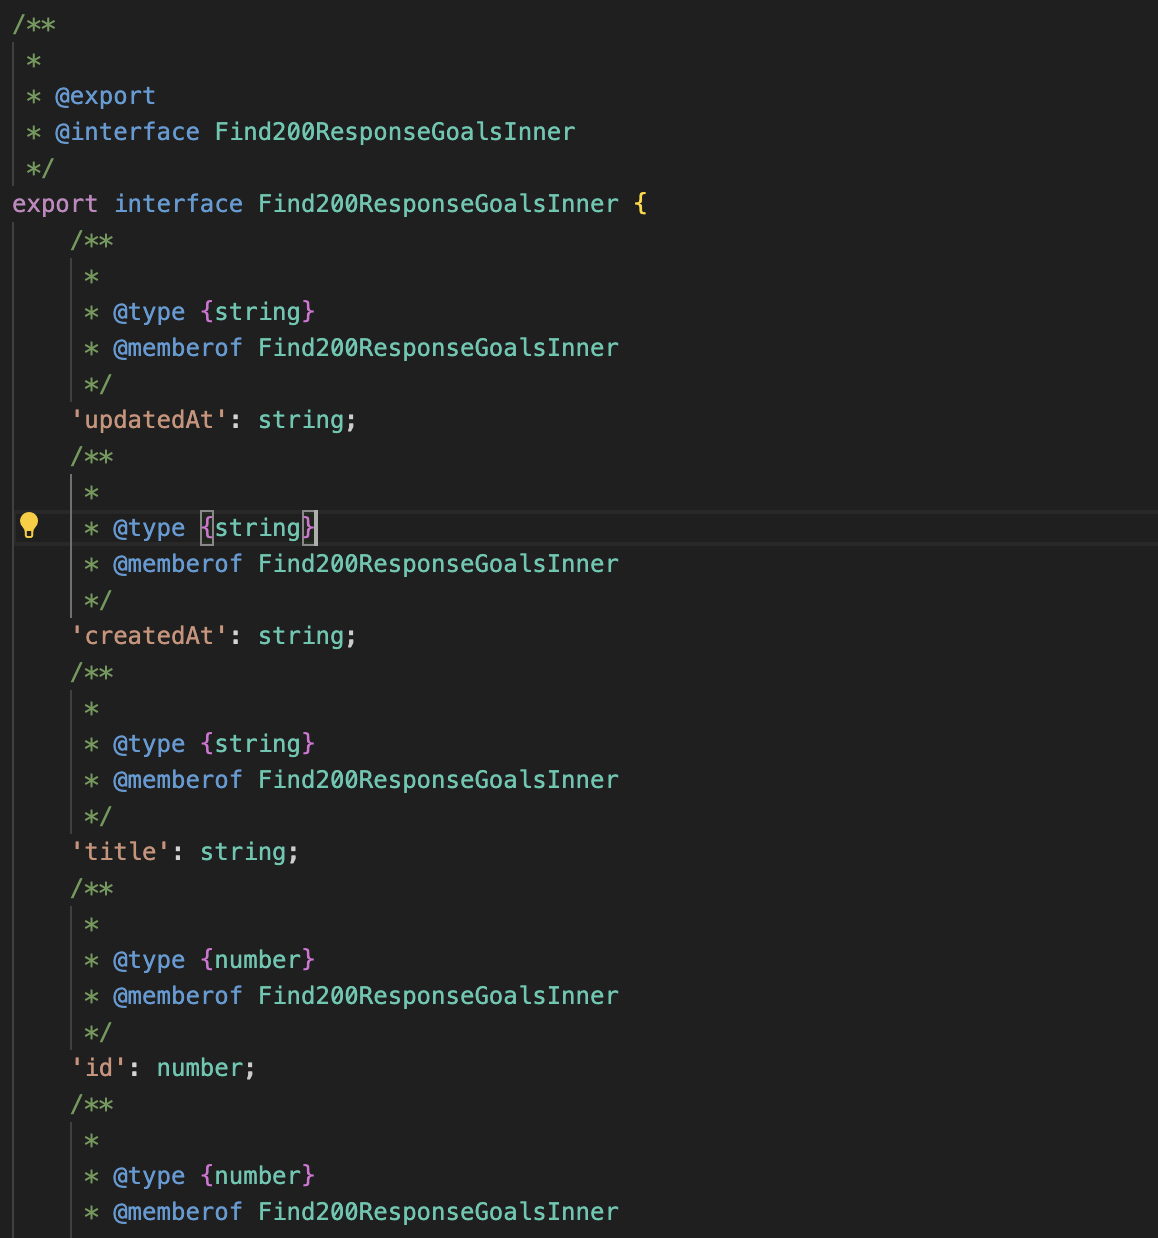Click the 'title' property name
The height and width of the screenshot is (1238, 1158).
[120, 852]
